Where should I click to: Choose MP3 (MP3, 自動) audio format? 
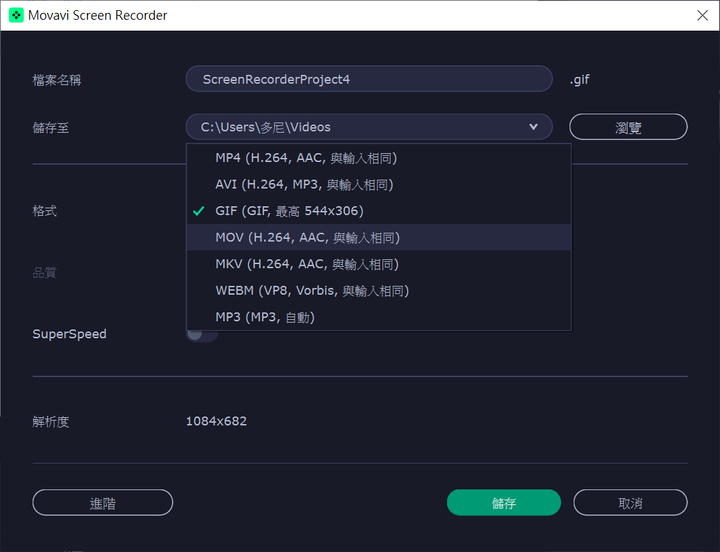point(379,317)
